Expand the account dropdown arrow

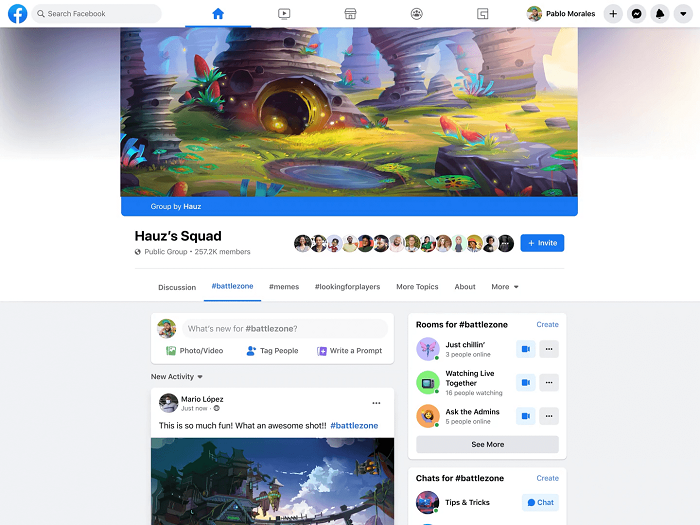[683, 14]
